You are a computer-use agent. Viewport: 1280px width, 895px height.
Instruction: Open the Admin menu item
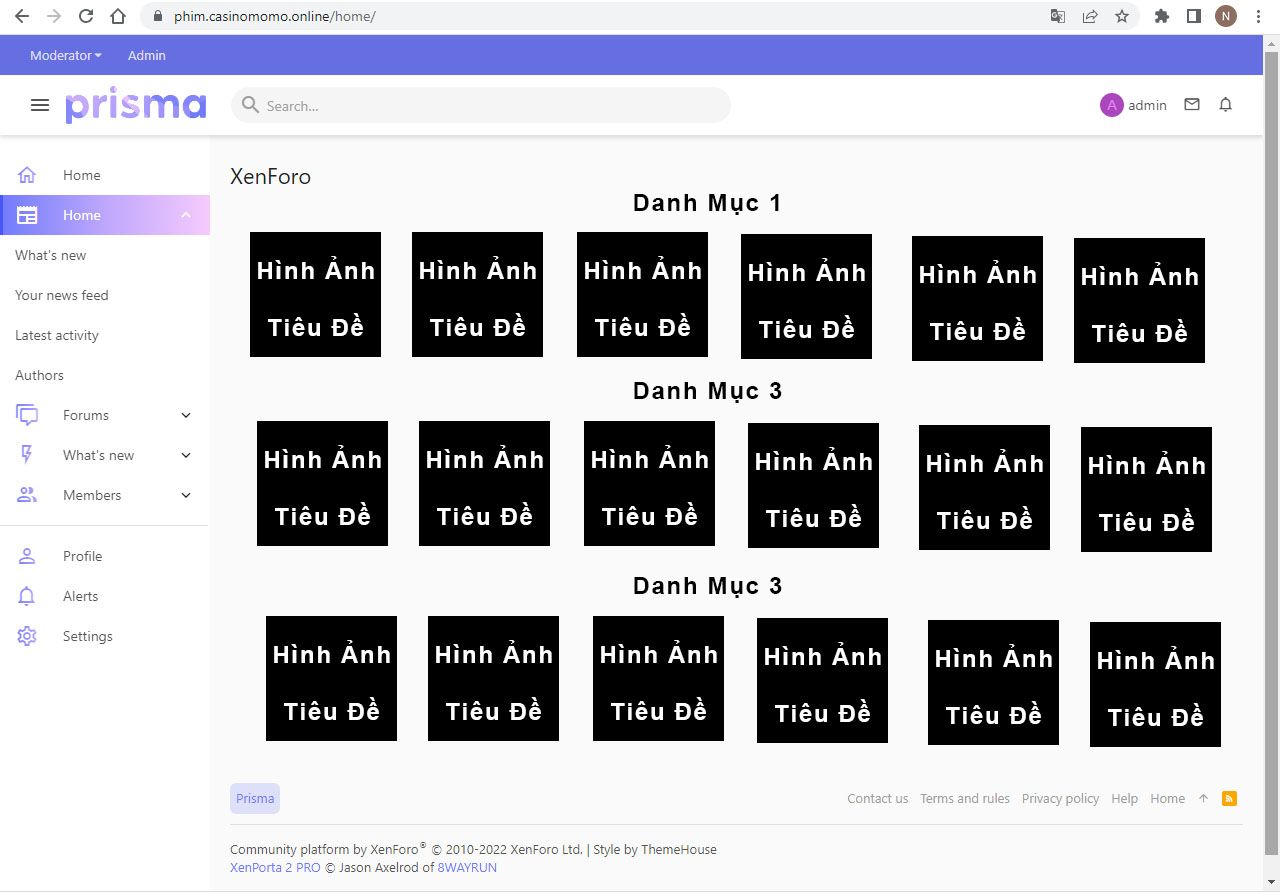click(146, 55)
